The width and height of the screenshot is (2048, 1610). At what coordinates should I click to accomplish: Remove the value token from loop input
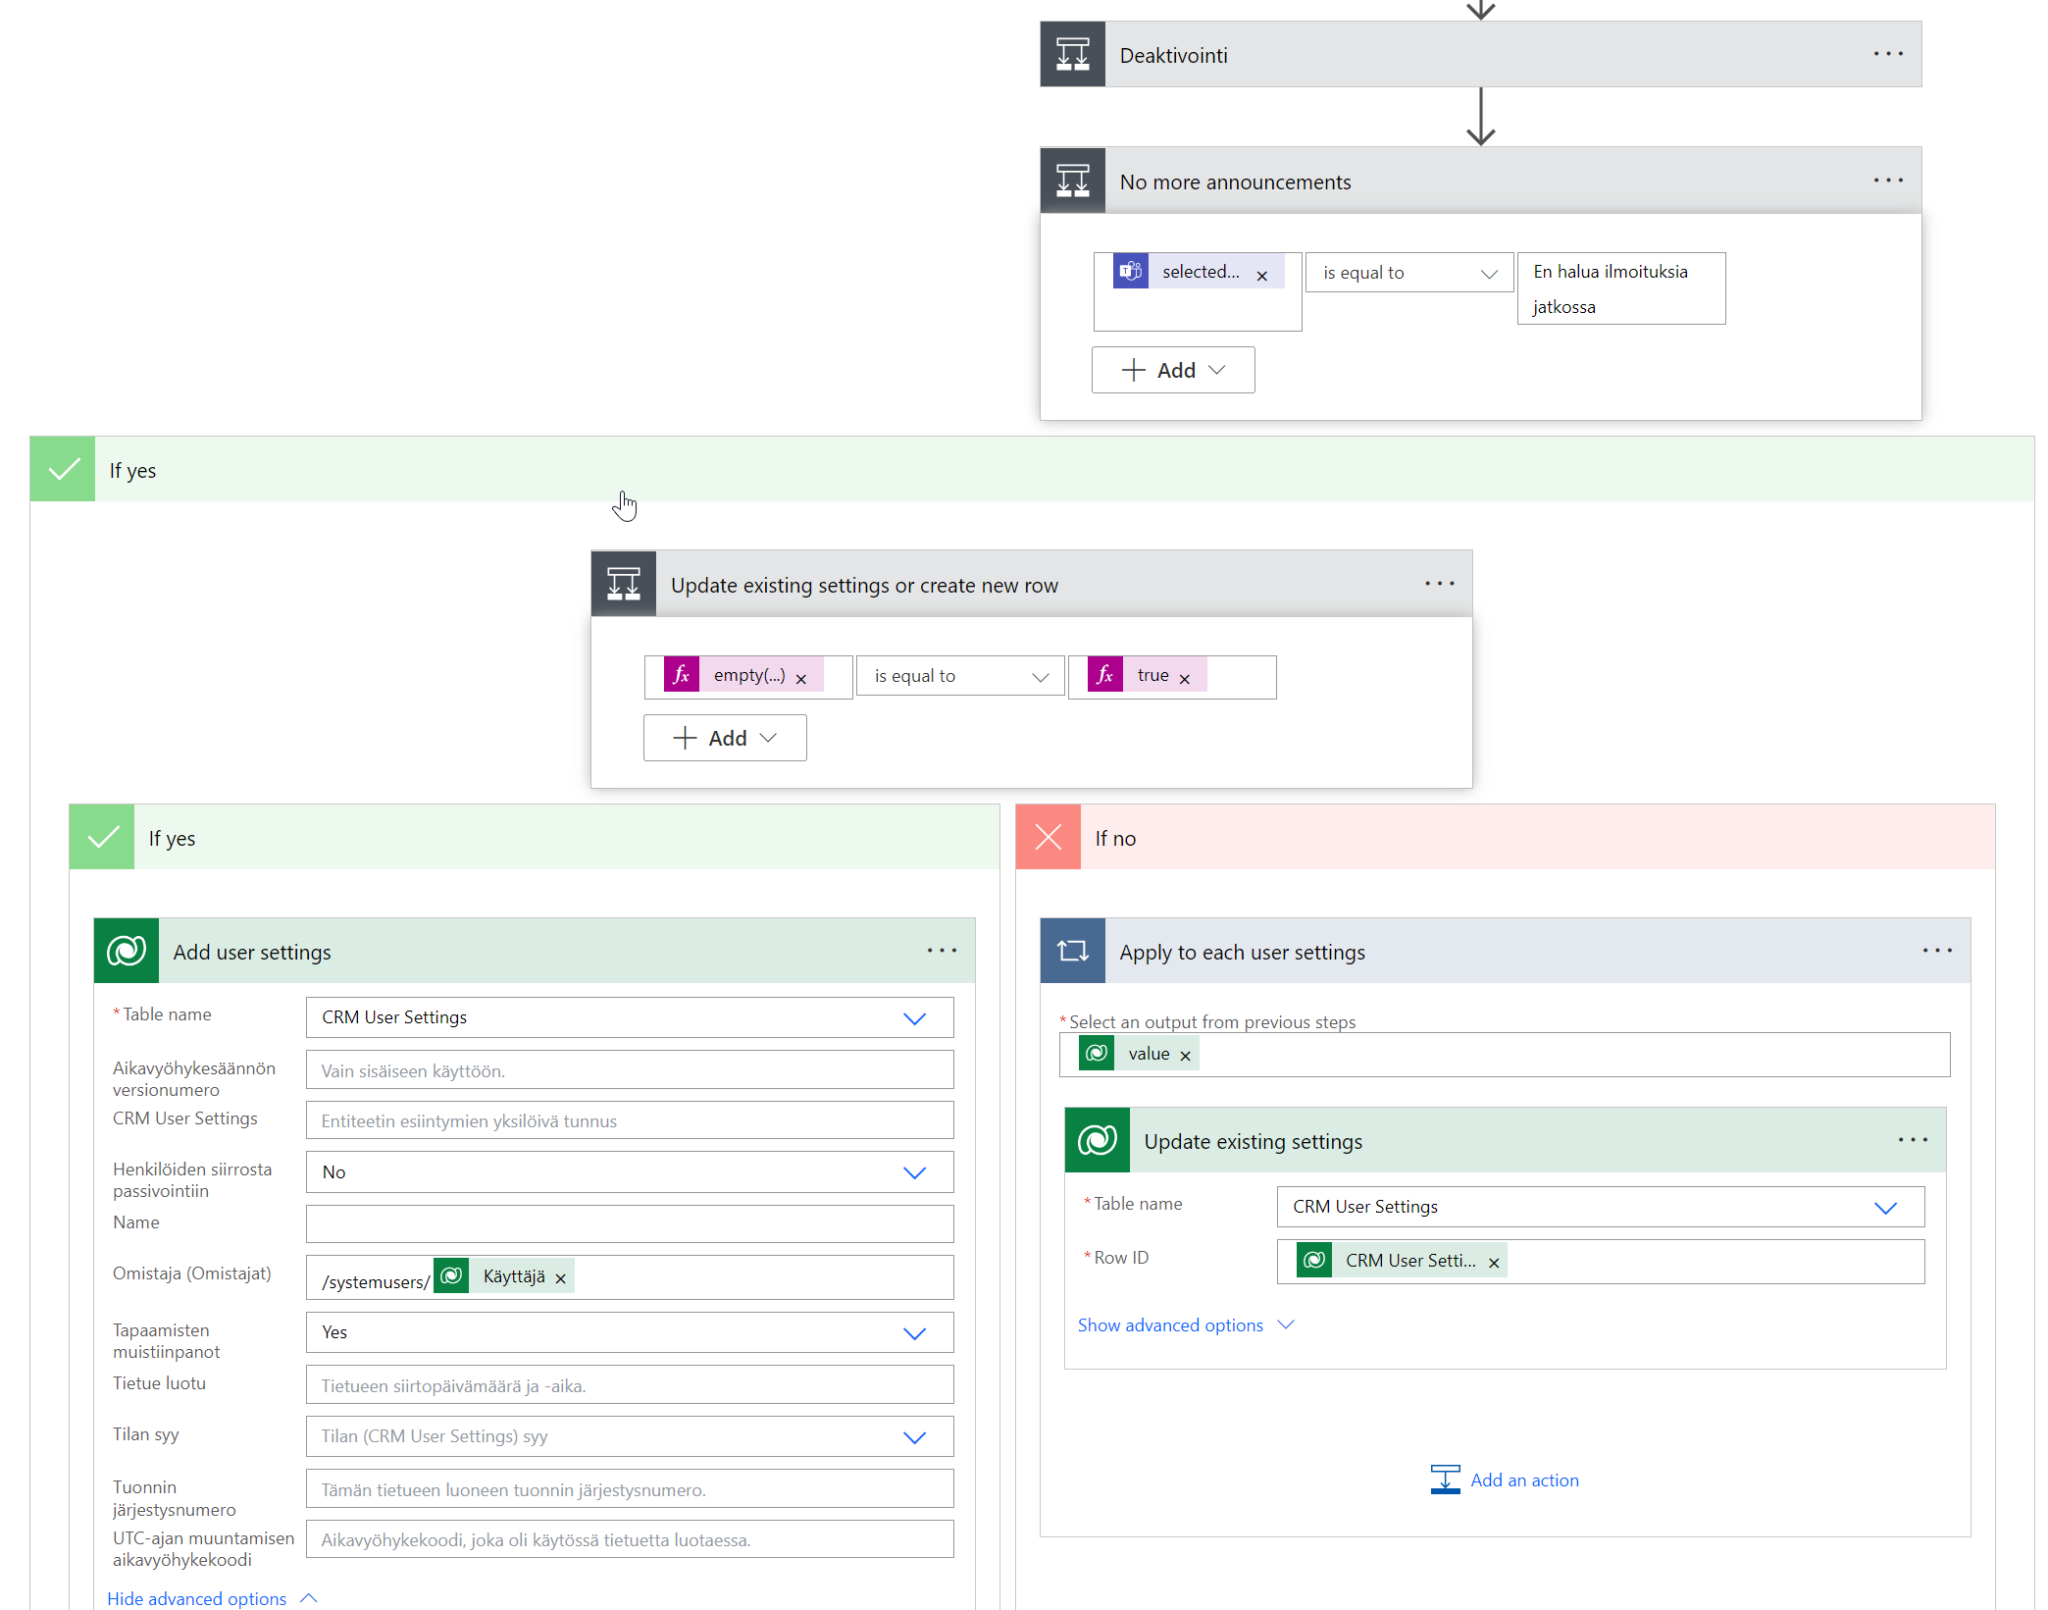click(x=1185, y=1056)
